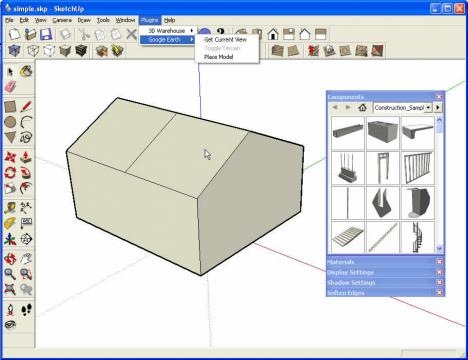Click the Erase X toolbar icon
The width and height of the screenshot is (468, 360).
pos(132,34)
